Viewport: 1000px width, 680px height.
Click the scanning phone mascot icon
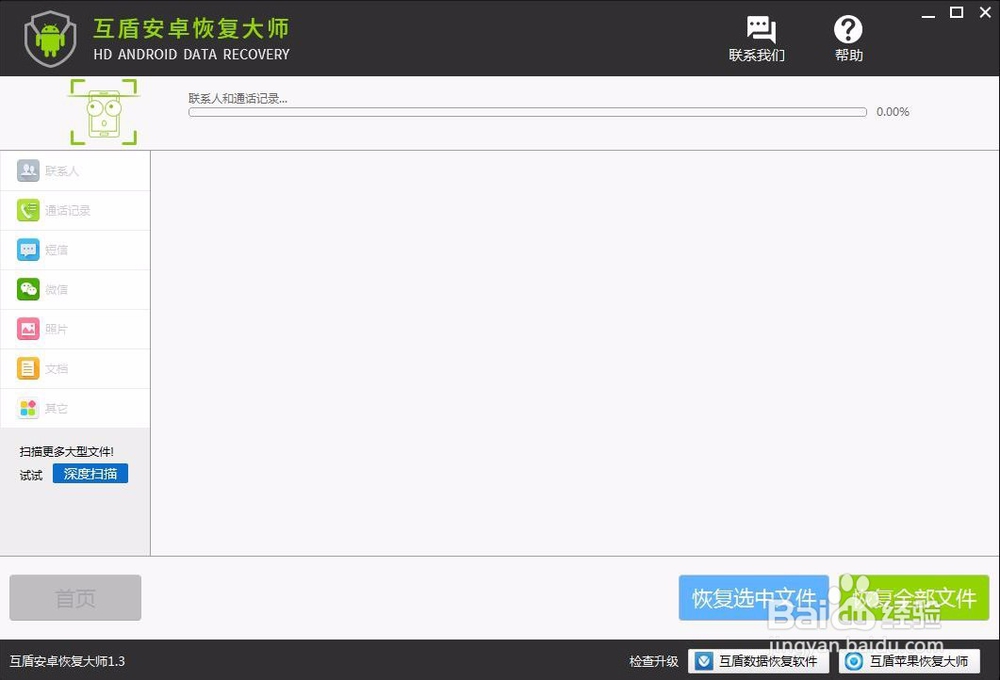coord(103,112)
